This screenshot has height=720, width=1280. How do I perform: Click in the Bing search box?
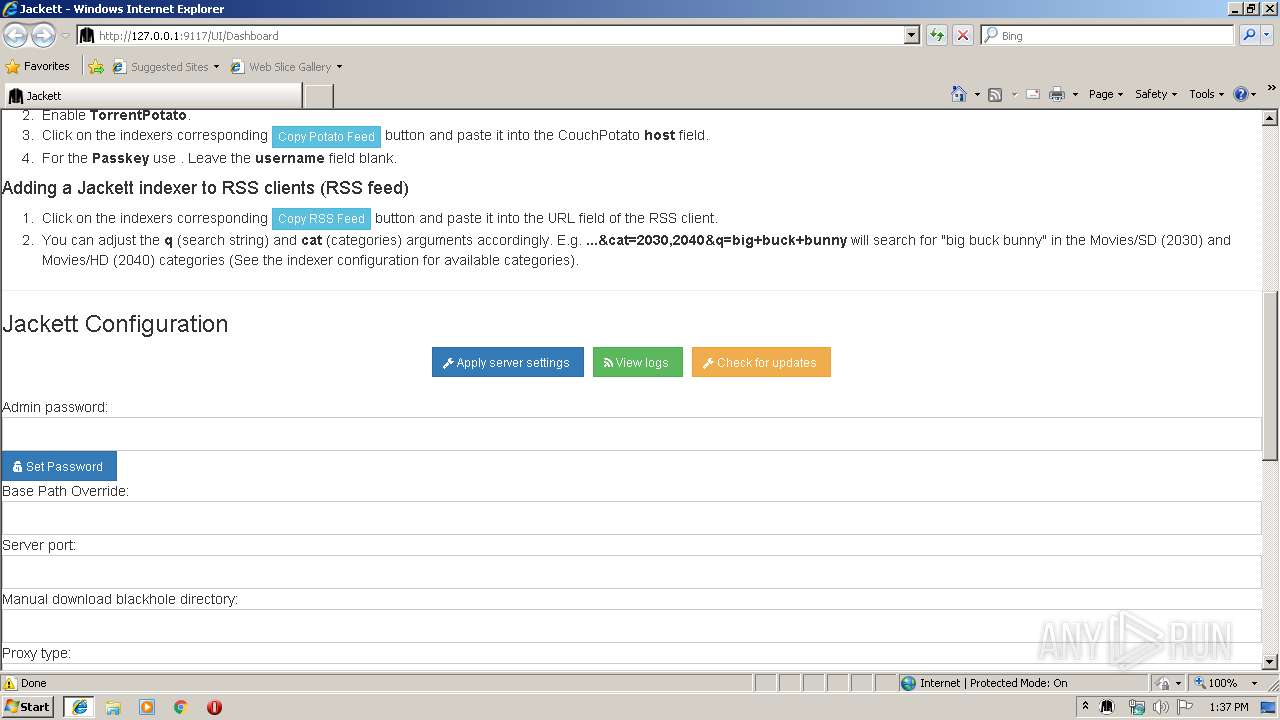(1108, 35)
